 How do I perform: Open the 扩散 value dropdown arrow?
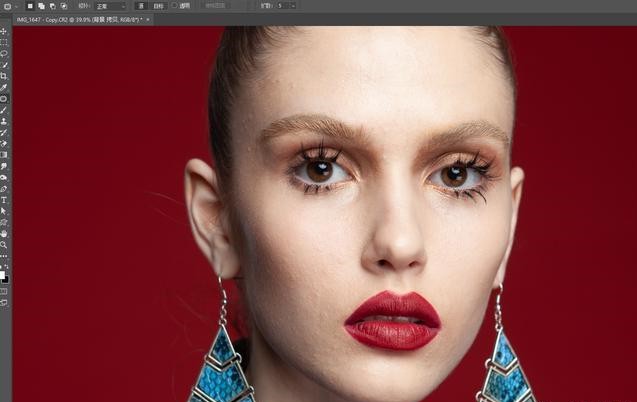(x=293, y=6)
